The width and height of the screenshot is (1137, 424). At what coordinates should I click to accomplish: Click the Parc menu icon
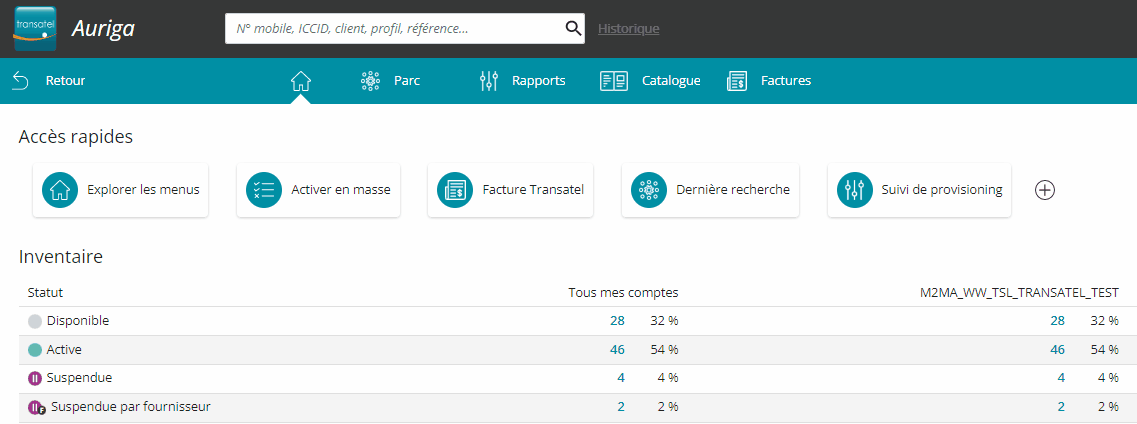371,80
